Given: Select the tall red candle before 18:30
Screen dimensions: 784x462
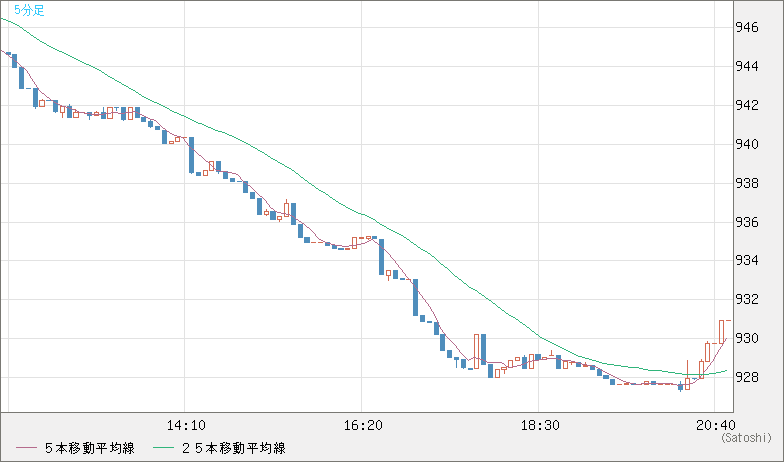Looking at the screenshot, I should 476,352.
